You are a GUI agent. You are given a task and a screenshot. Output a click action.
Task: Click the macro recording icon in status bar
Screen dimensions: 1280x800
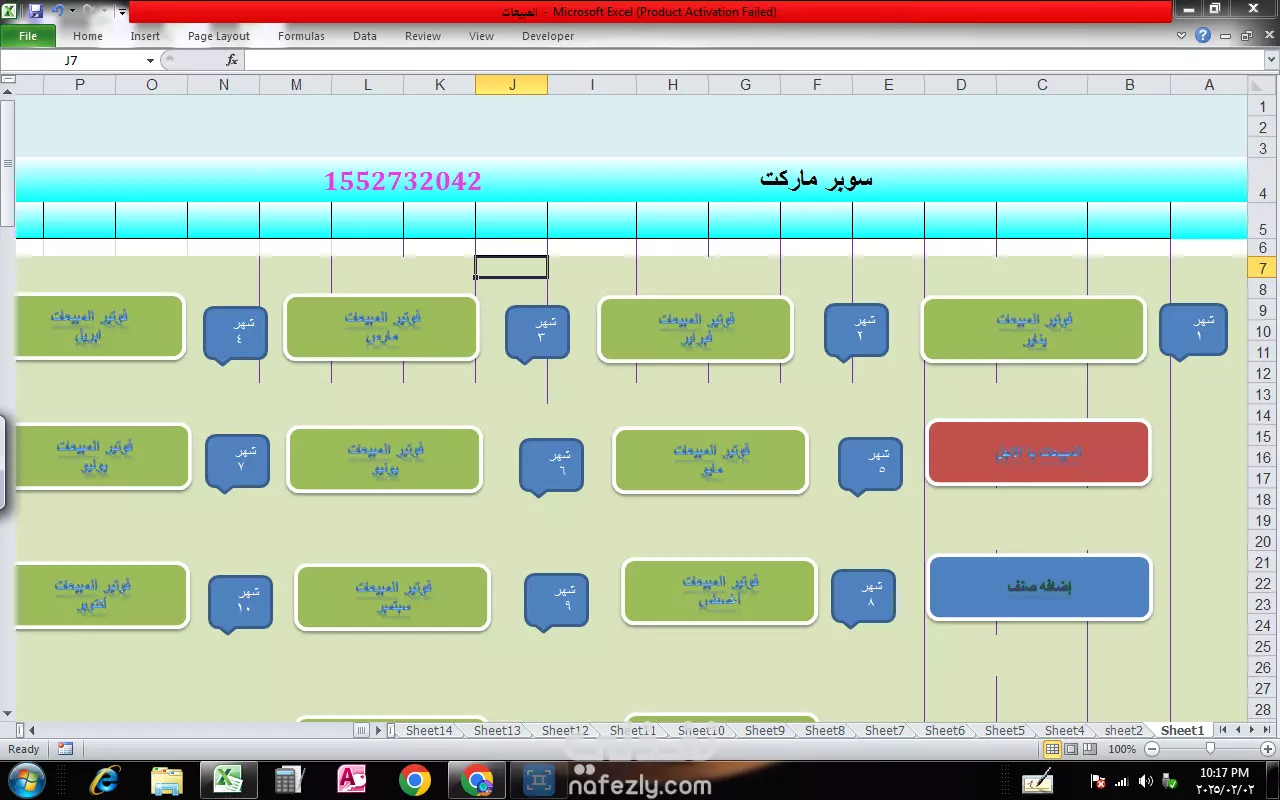65,749
